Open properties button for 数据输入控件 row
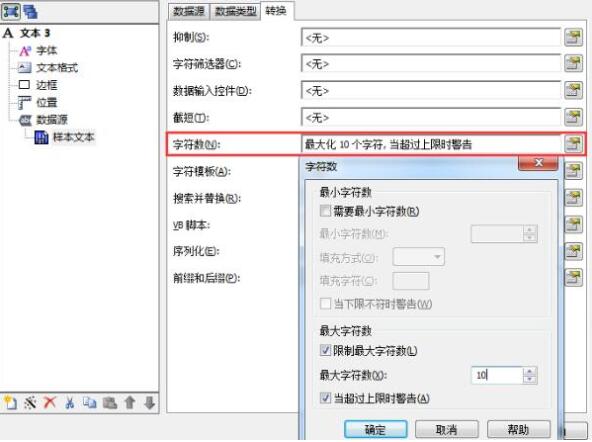The width and height of the screenshot is (592, 442). click(573, 90)
